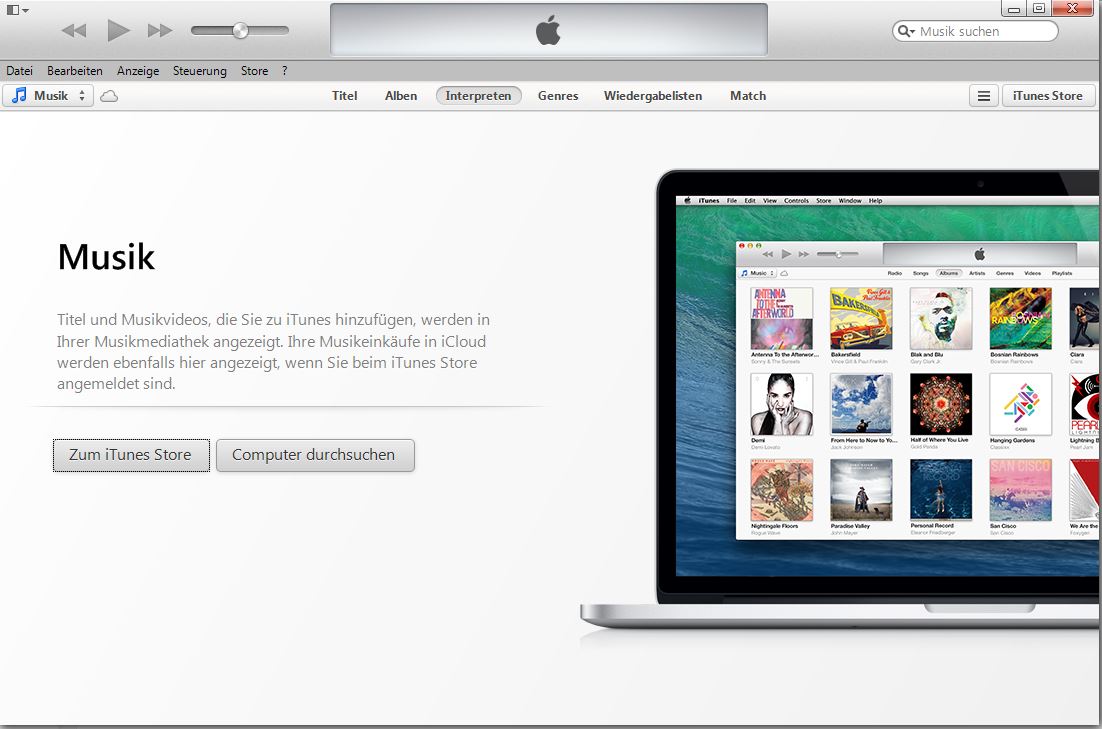Image resolution: width=1102 pixels, height=729 pixels.
Task: Open the Datei menu
Action: coord(20,71)
